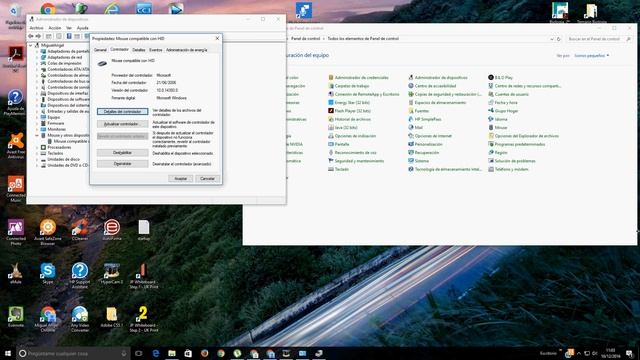
Task: Click Forward arrow in Device Manager toolbar
Action: pyautogui.click(x=38, y=36)
